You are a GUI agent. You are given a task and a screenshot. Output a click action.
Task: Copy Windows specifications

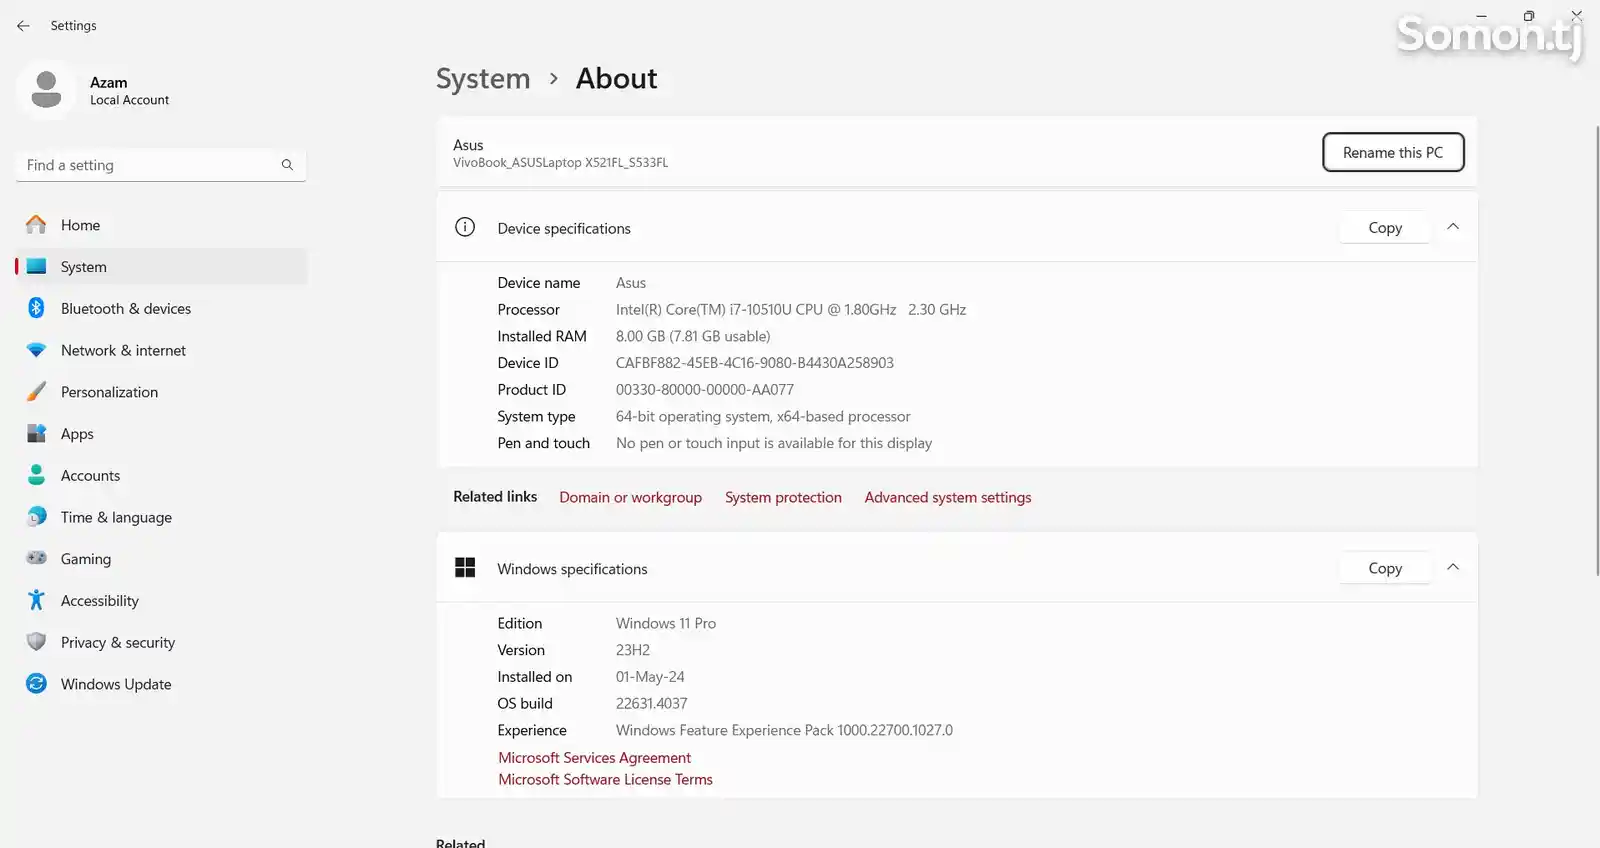pos(1385,568)
